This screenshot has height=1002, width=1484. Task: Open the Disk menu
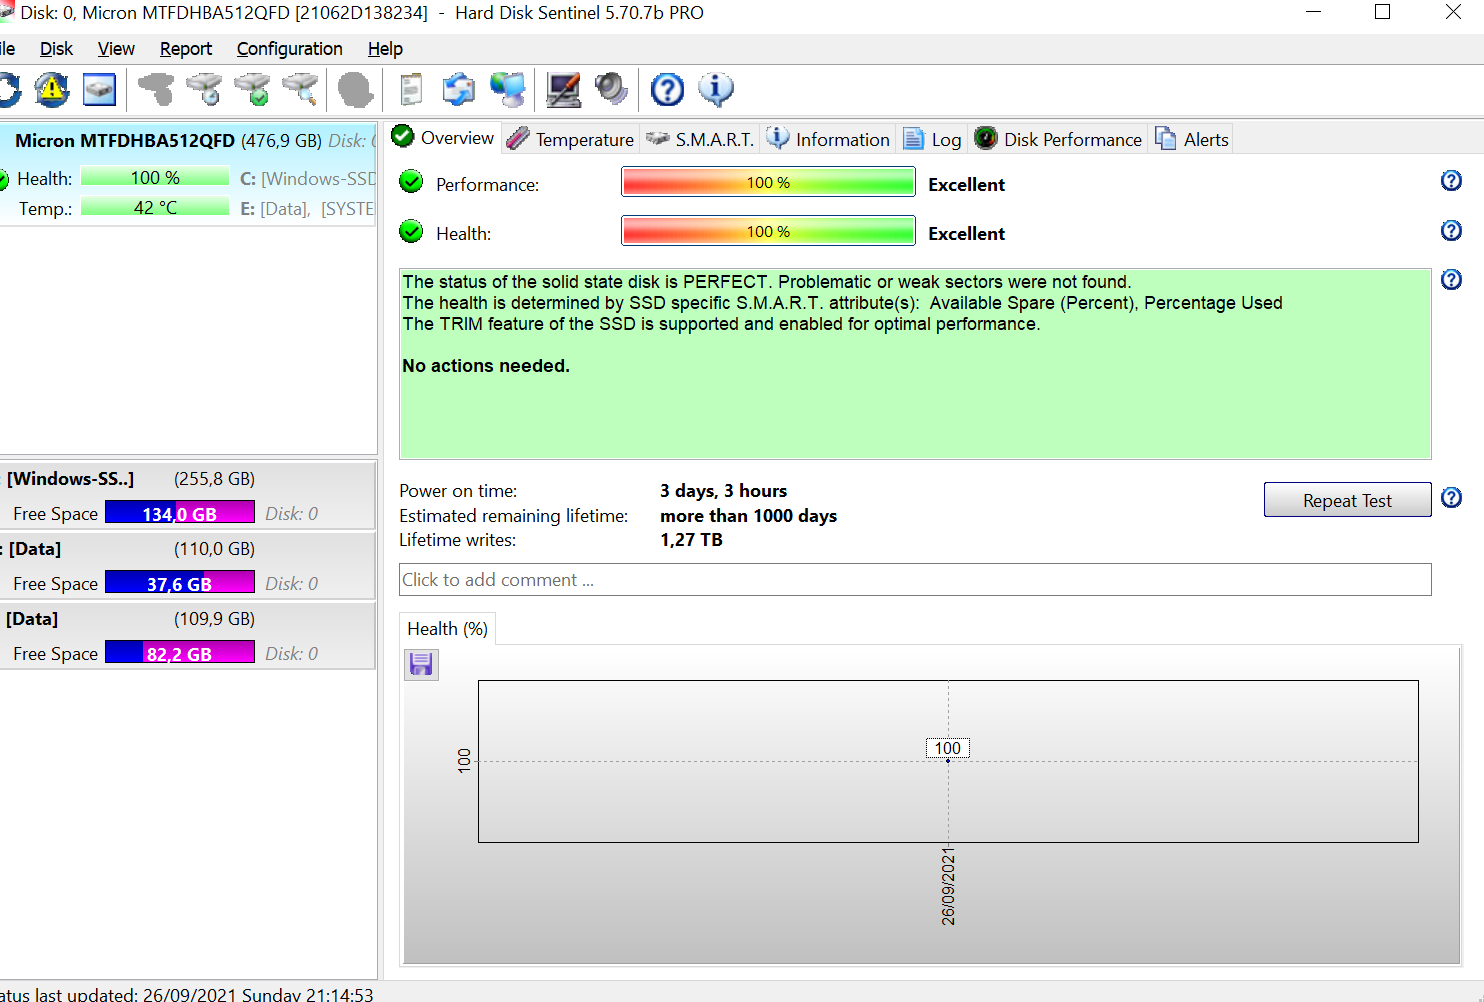56,49
